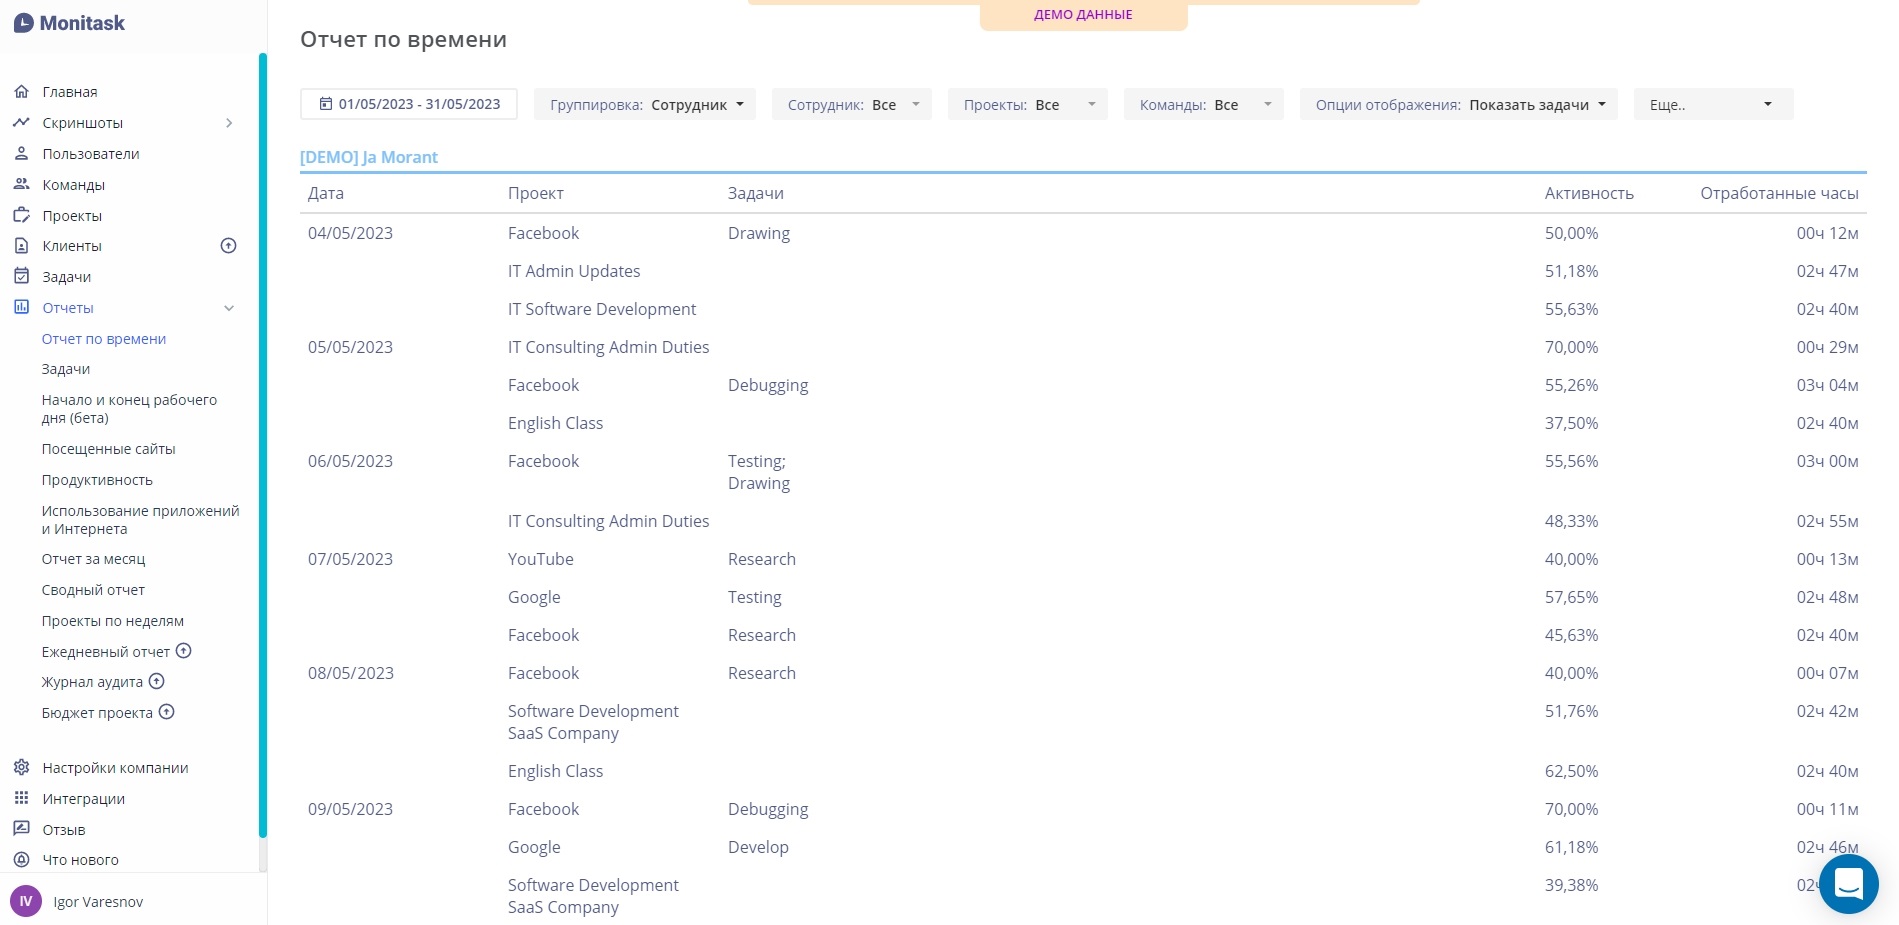Expand the Скриншоты submenu arrow
The width and height of the screenshot is (1899, 925).
(x=229, y=123)
